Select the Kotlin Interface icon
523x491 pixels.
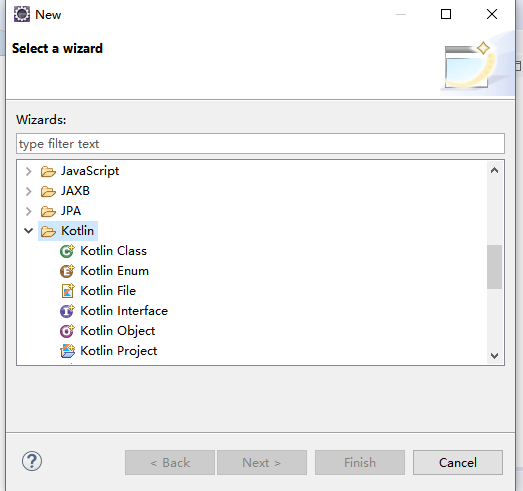click(x=67, y=311)
